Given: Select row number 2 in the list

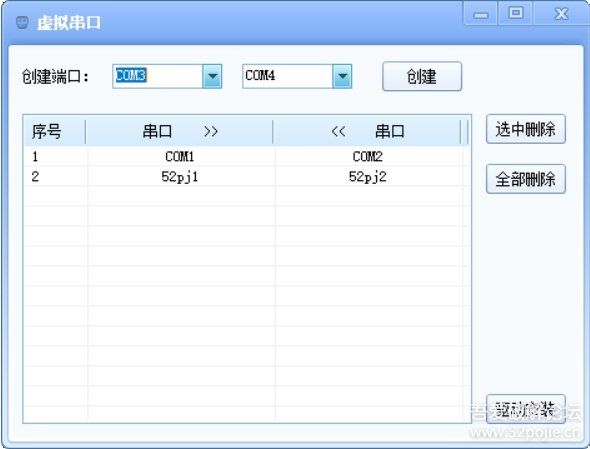Looking at the screenshot, I should 35,177.
